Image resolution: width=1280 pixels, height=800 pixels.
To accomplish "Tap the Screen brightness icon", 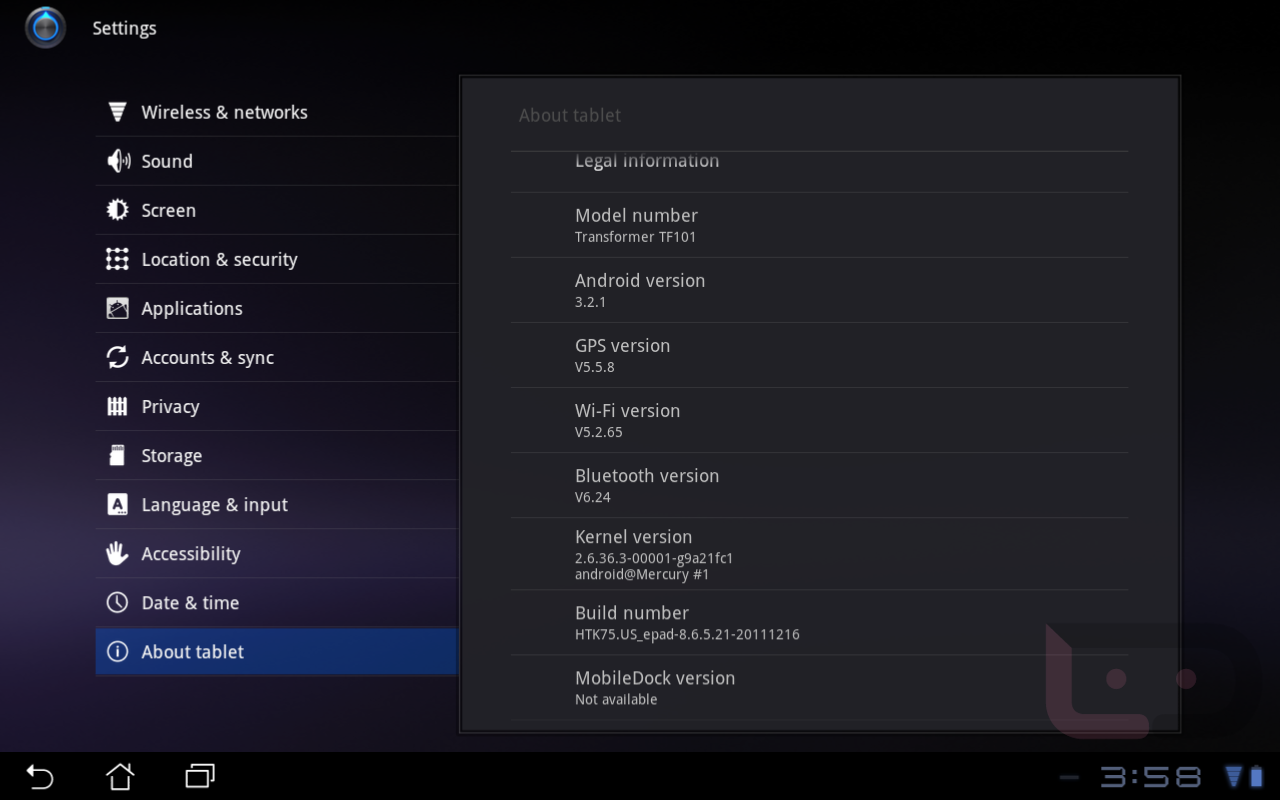I will (117, 210).
